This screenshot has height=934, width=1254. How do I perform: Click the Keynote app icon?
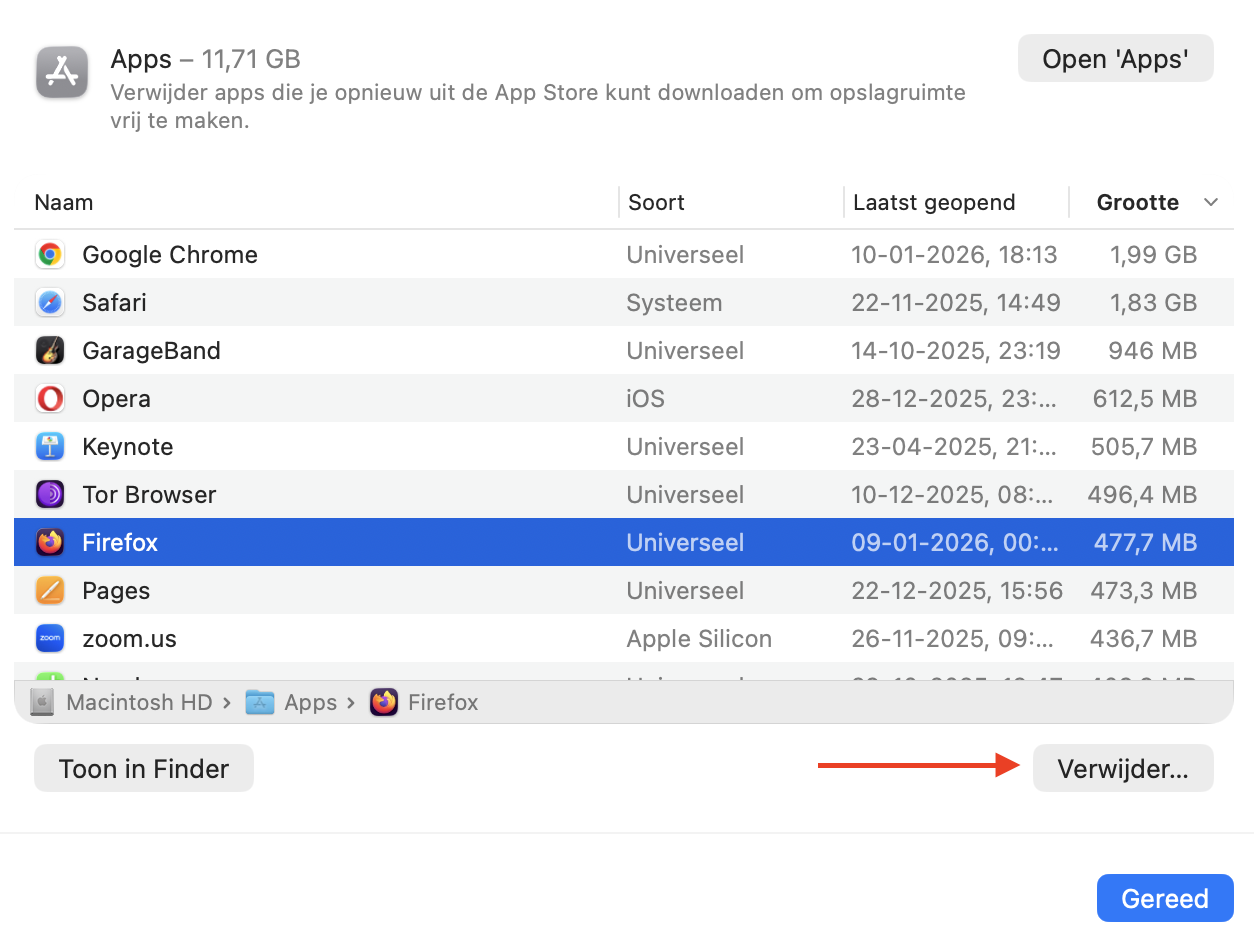[49, 446]
